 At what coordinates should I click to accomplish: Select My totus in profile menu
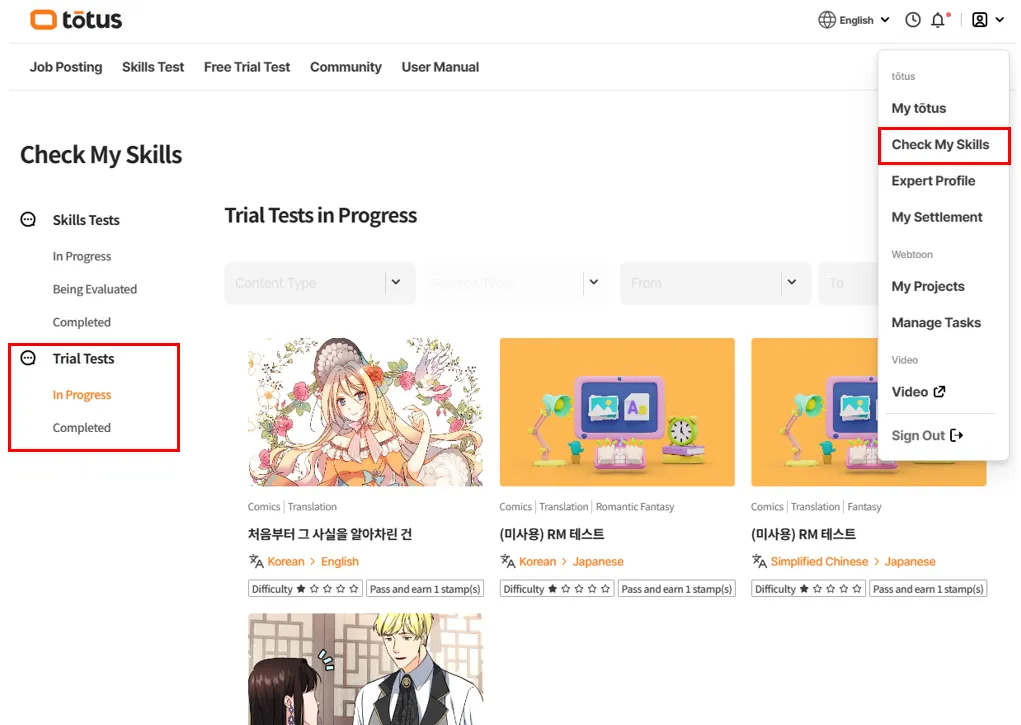[919, 108]
